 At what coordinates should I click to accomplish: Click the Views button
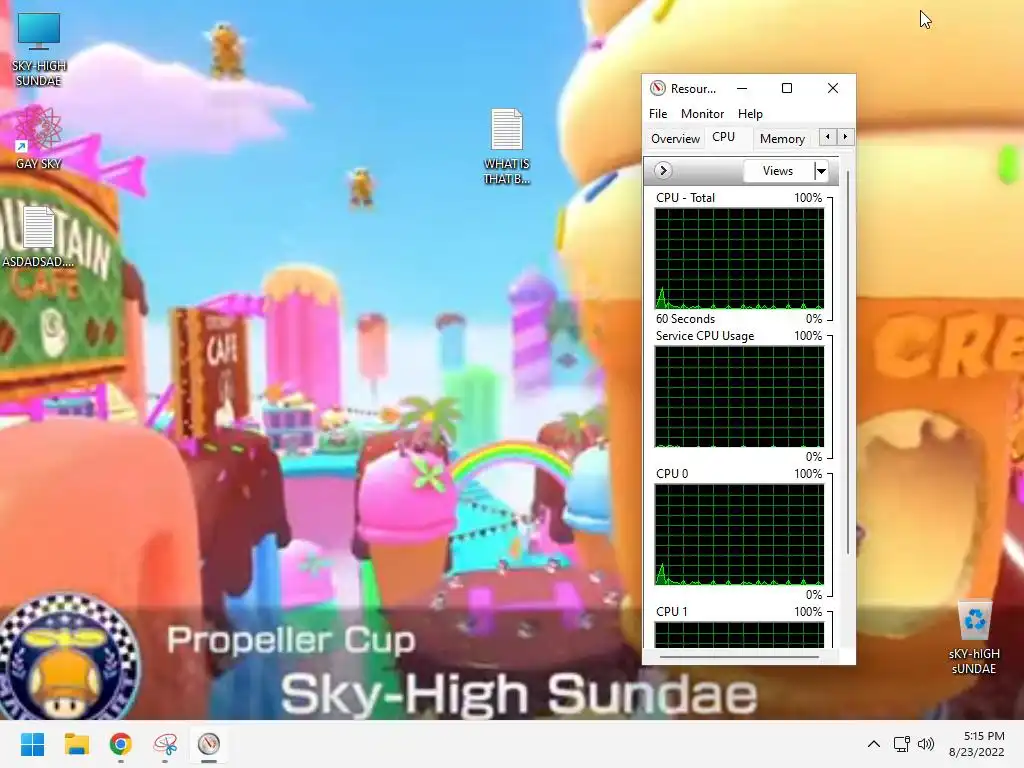(x=778, y=170)
